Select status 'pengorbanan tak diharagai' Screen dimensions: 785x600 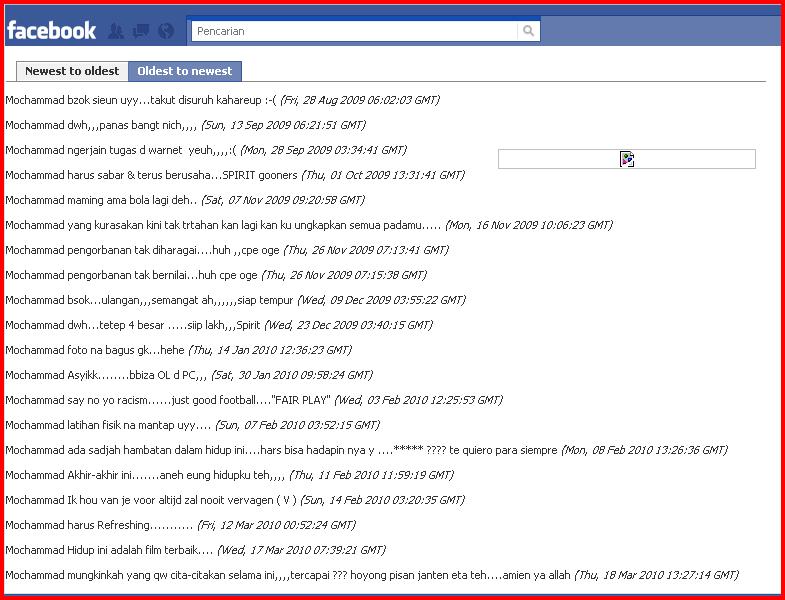[142, 250]
